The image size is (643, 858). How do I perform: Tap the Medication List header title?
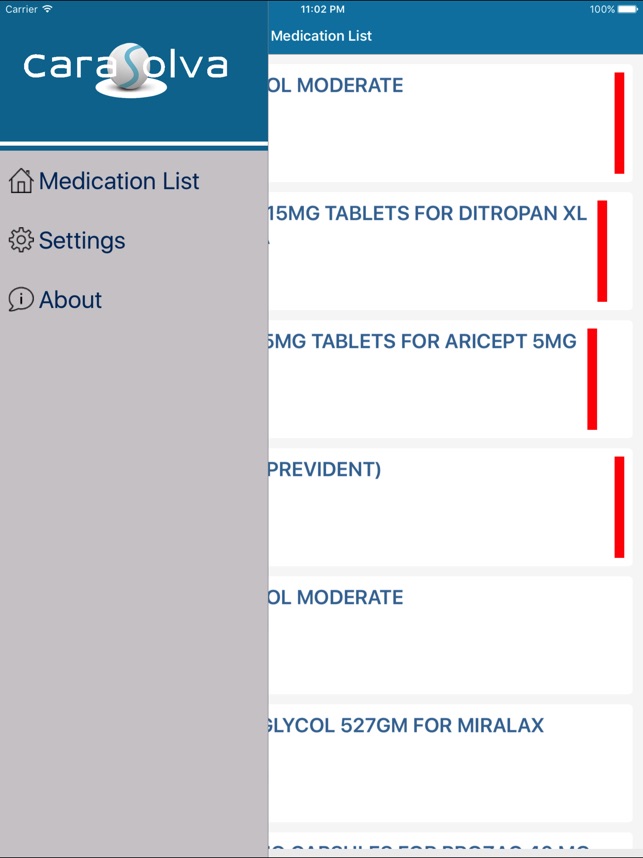tap(321, 36)
